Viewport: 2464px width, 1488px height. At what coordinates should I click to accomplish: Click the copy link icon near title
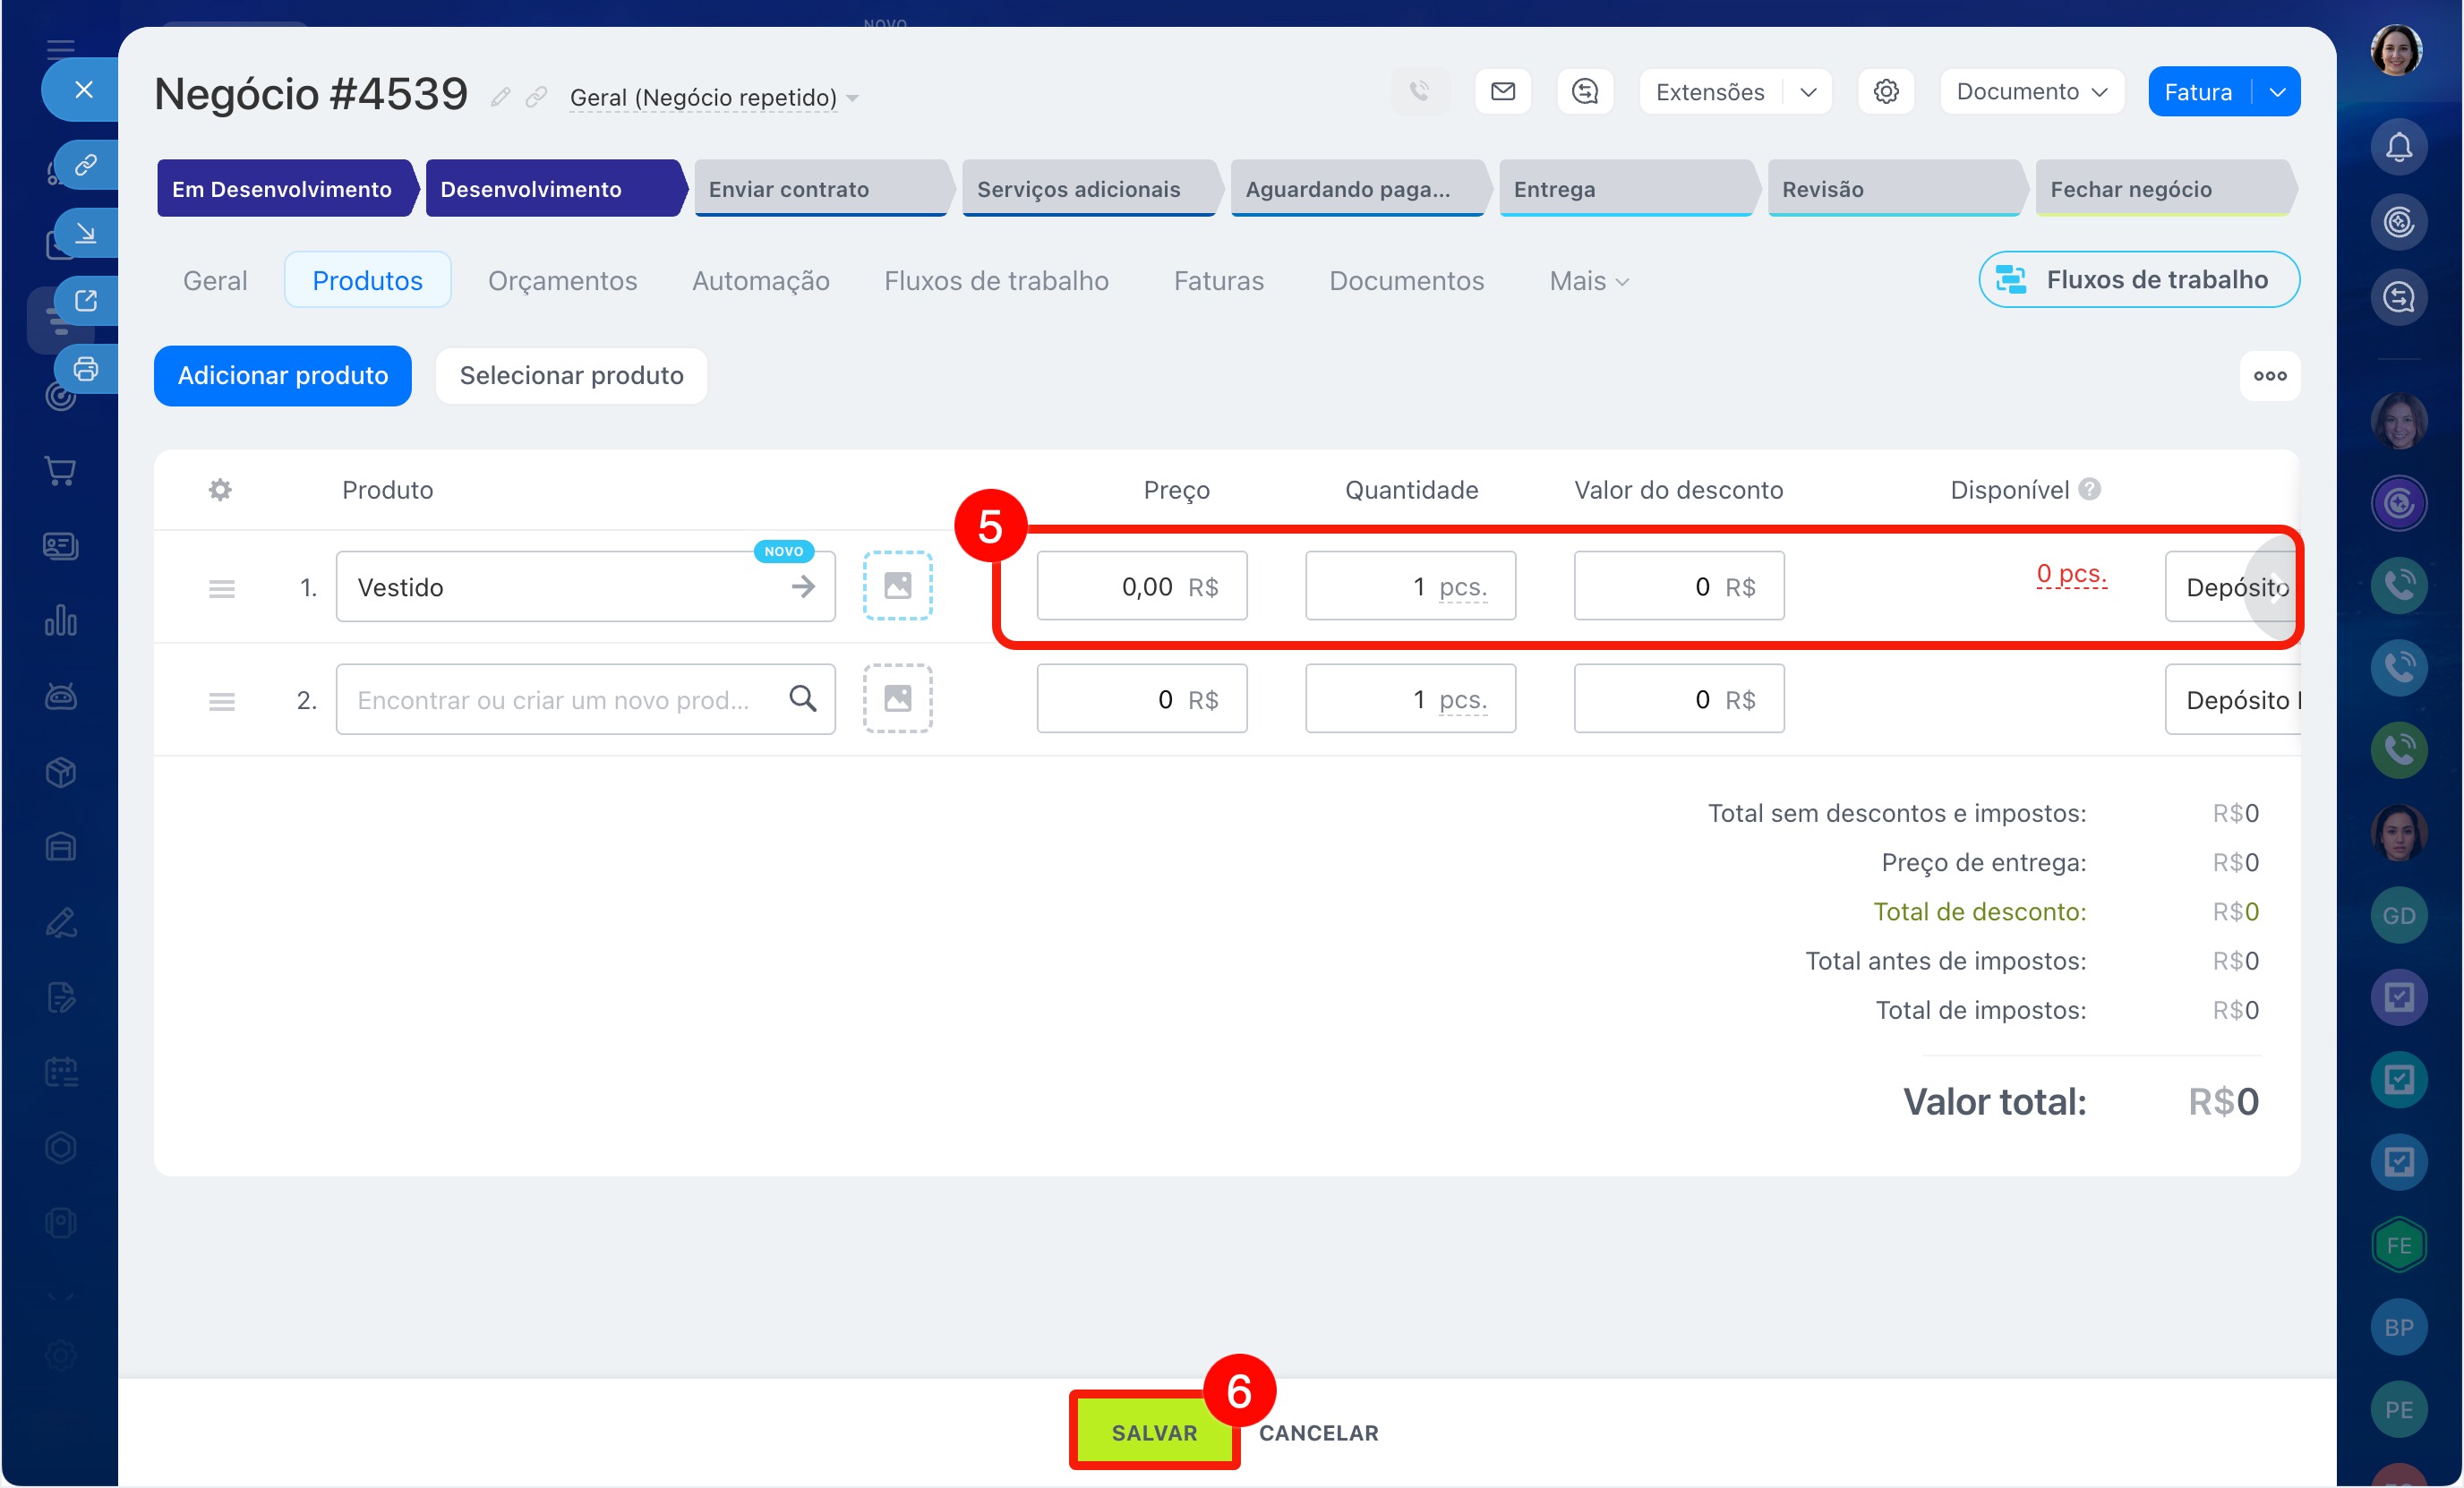[x=536, y=97]
